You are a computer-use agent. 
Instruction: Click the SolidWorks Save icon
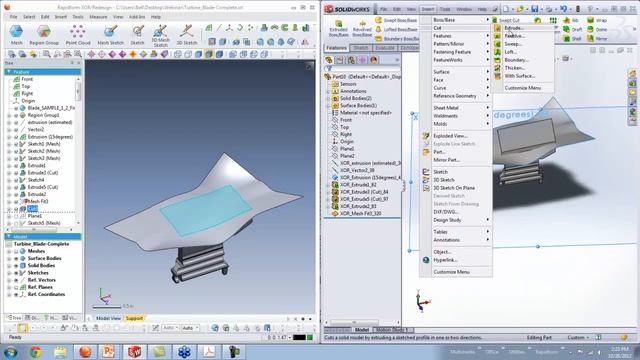point(534,9)
